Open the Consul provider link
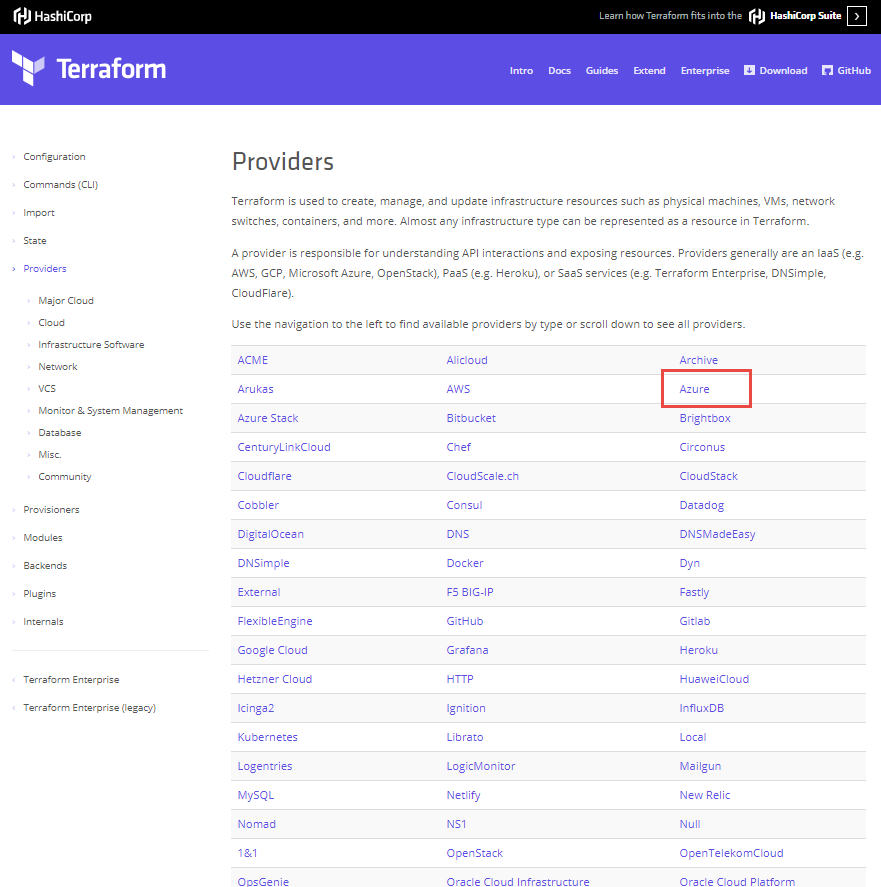 (x=465, y=505)
